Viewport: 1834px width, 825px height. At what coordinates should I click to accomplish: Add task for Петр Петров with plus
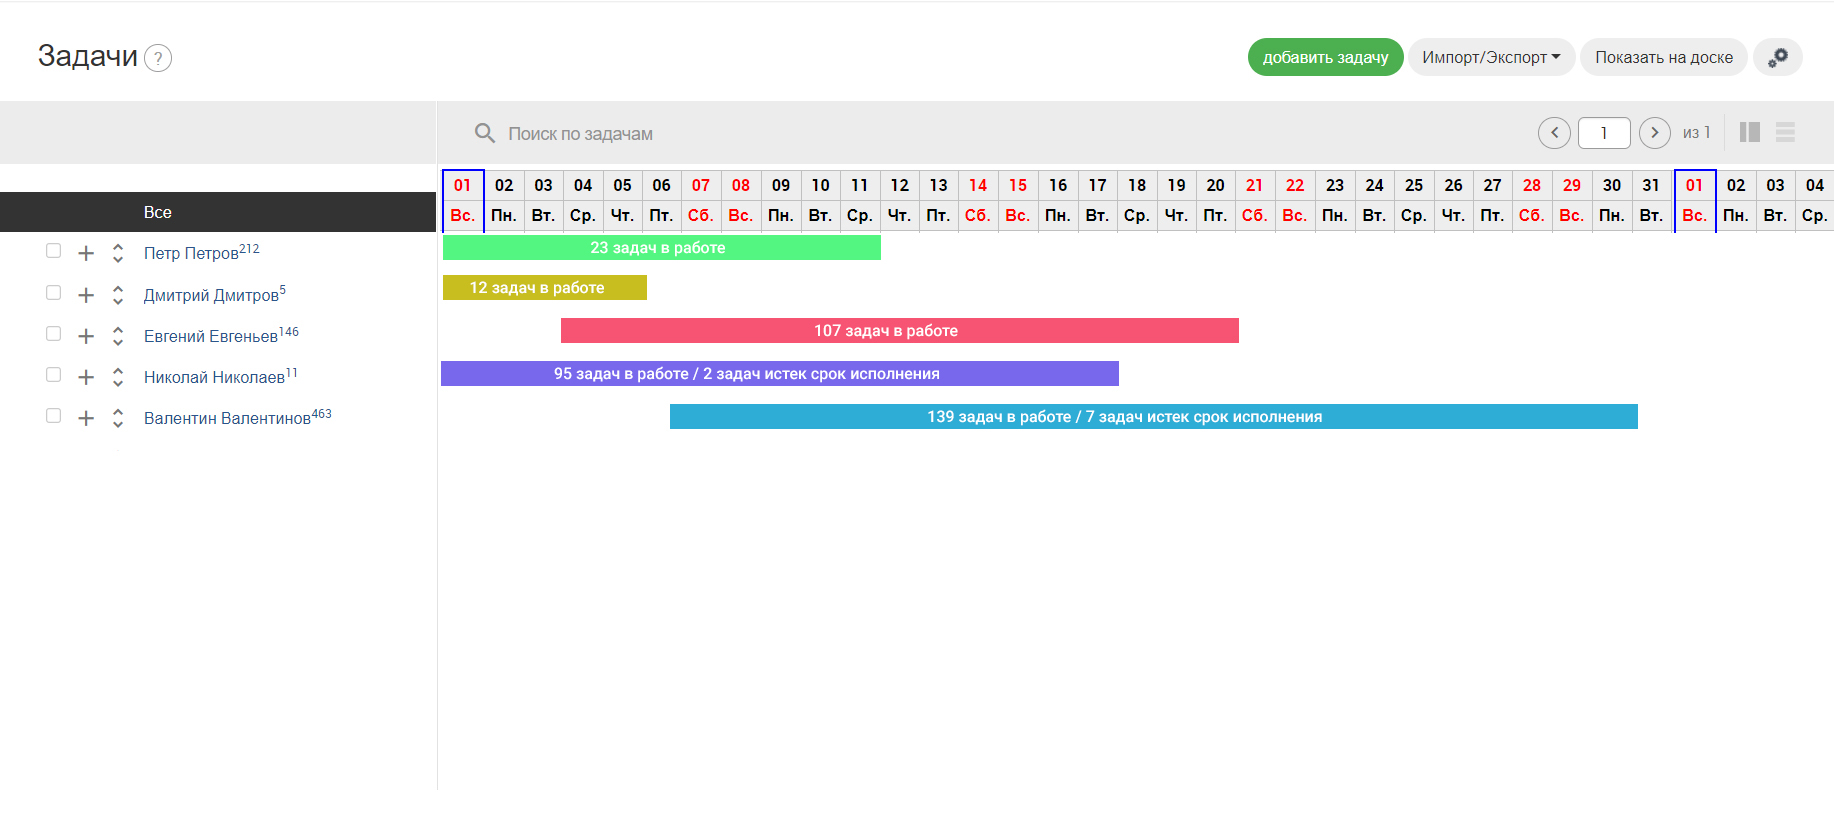(86, 253)
